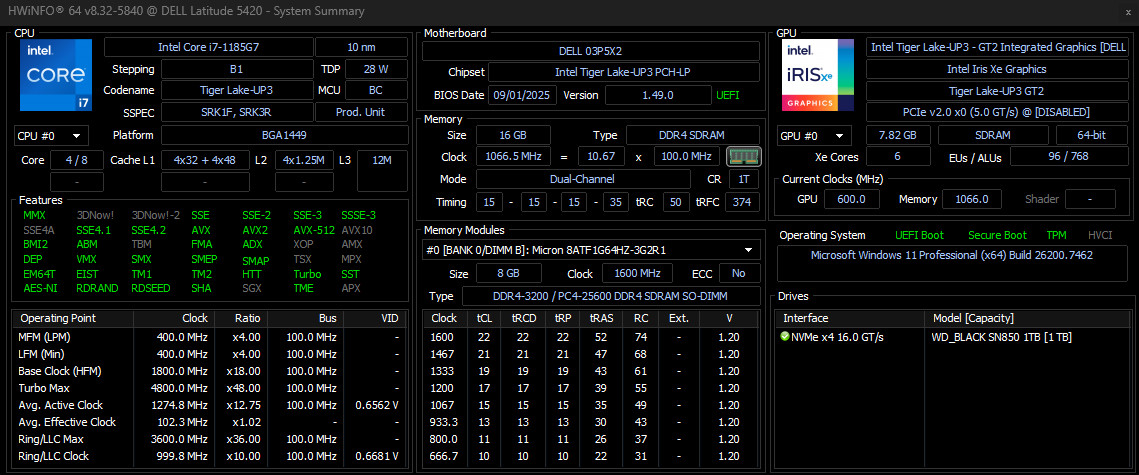Click the Intel Core i7 logo
The height and width of the screenshot is (475, 1139).
point(56,75)
